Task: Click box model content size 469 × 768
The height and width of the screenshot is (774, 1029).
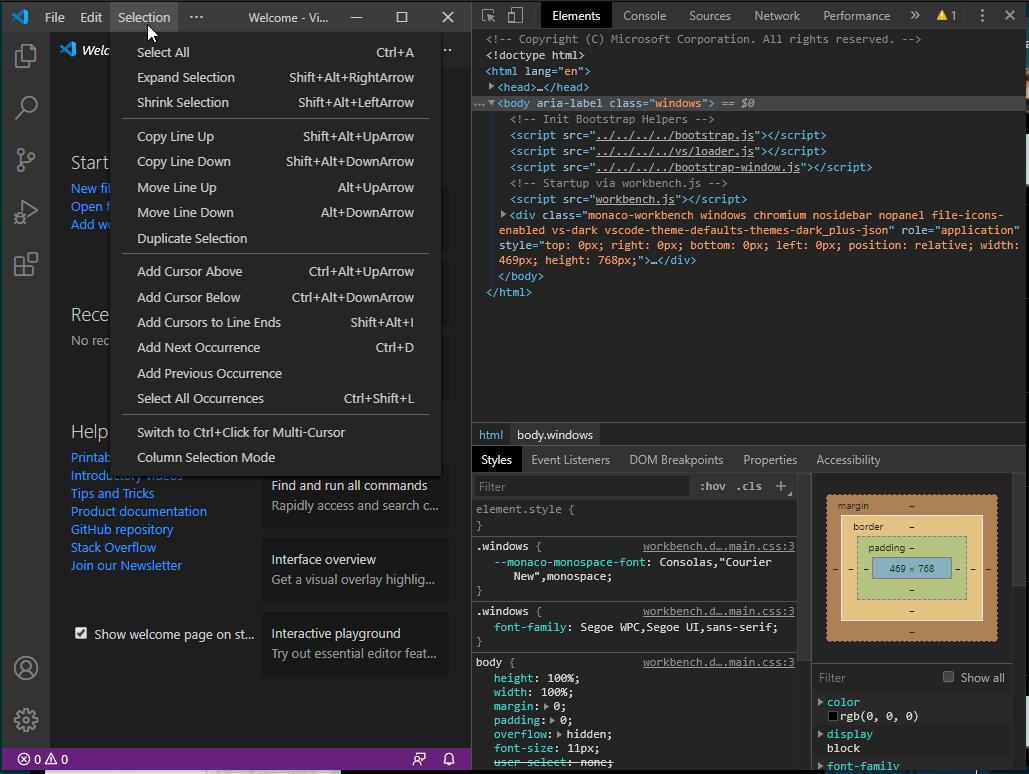Action: point(912,569)
